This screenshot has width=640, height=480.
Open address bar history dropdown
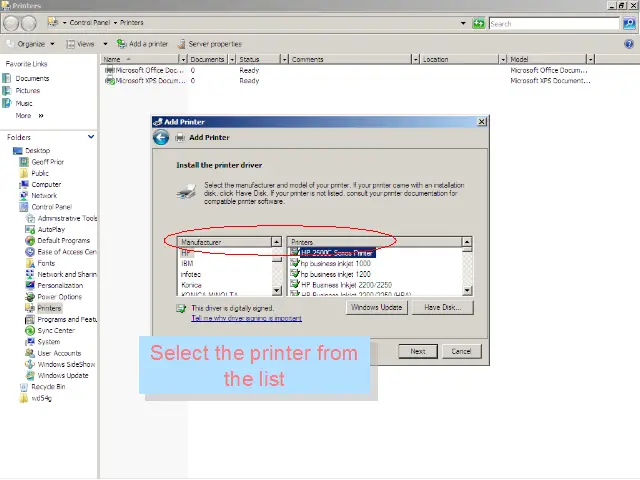[x=463, y=23]
